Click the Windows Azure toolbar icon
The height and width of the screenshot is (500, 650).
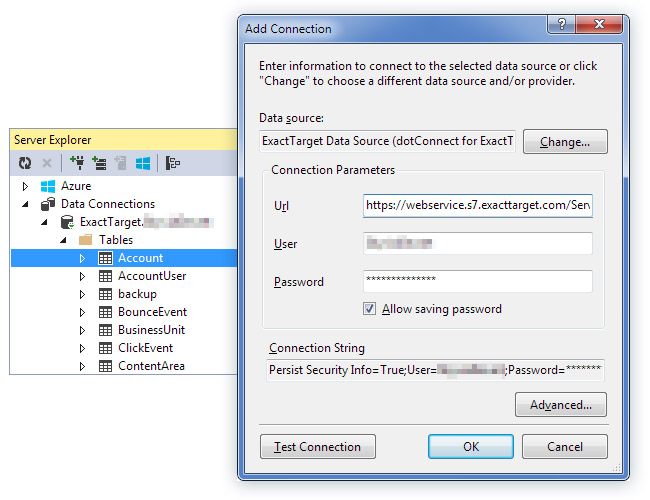pyautogui.click(x=143, y=163)
